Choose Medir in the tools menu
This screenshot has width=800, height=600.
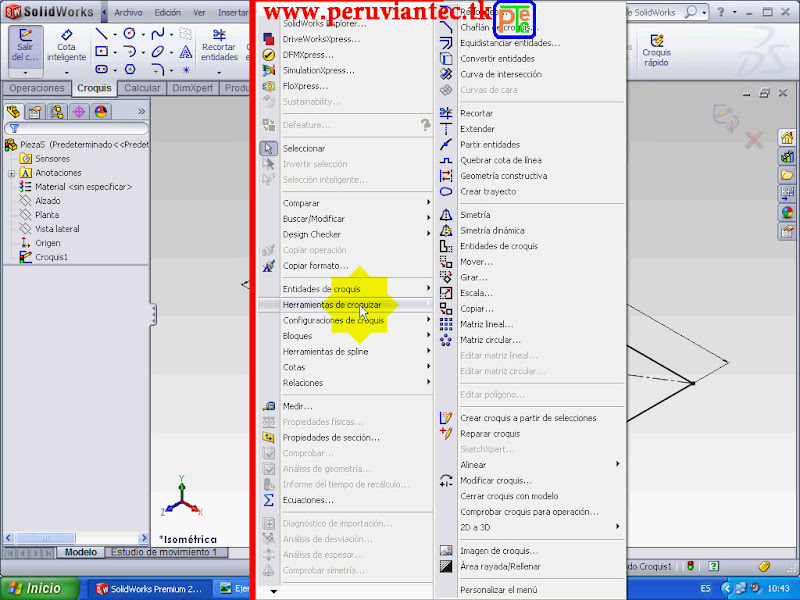point(345,406)
